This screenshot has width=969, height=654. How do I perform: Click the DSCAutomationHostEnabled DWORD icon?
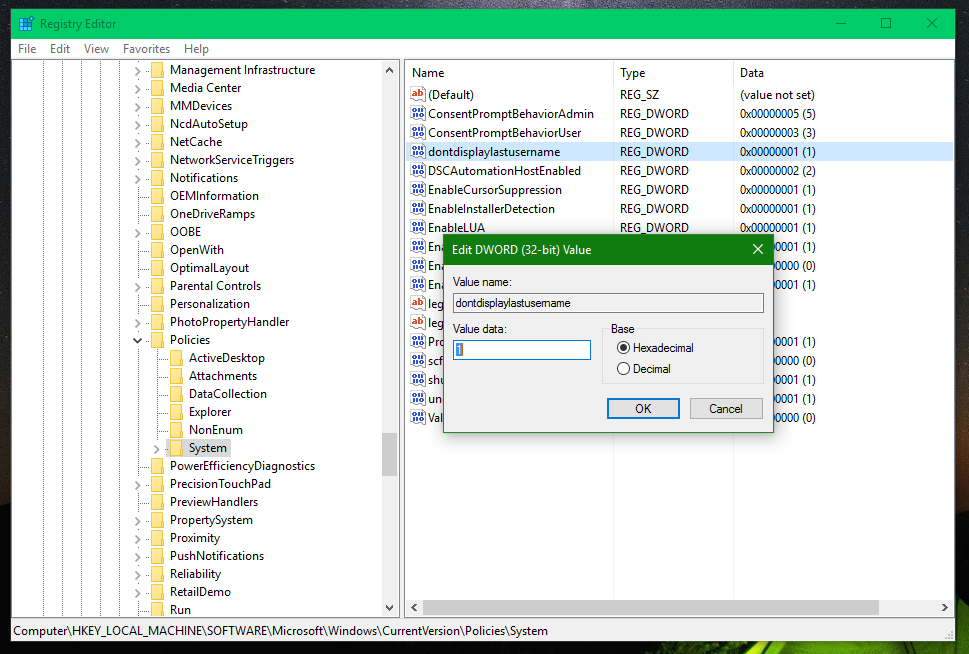point(418,171)
